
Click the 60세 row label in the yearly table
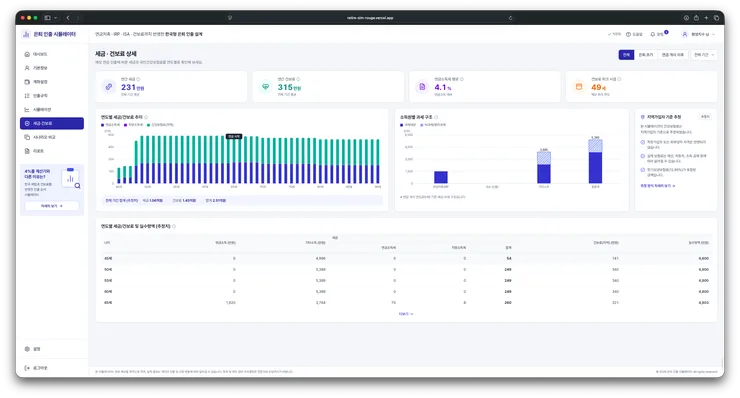point(108,292)
